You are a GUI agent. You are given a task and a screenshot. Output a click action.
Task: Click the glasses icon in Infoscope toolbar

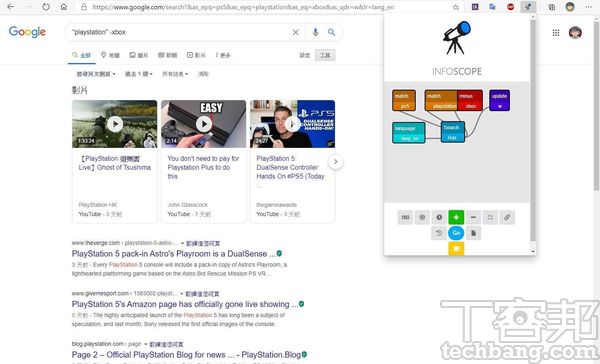coord(405,217)
